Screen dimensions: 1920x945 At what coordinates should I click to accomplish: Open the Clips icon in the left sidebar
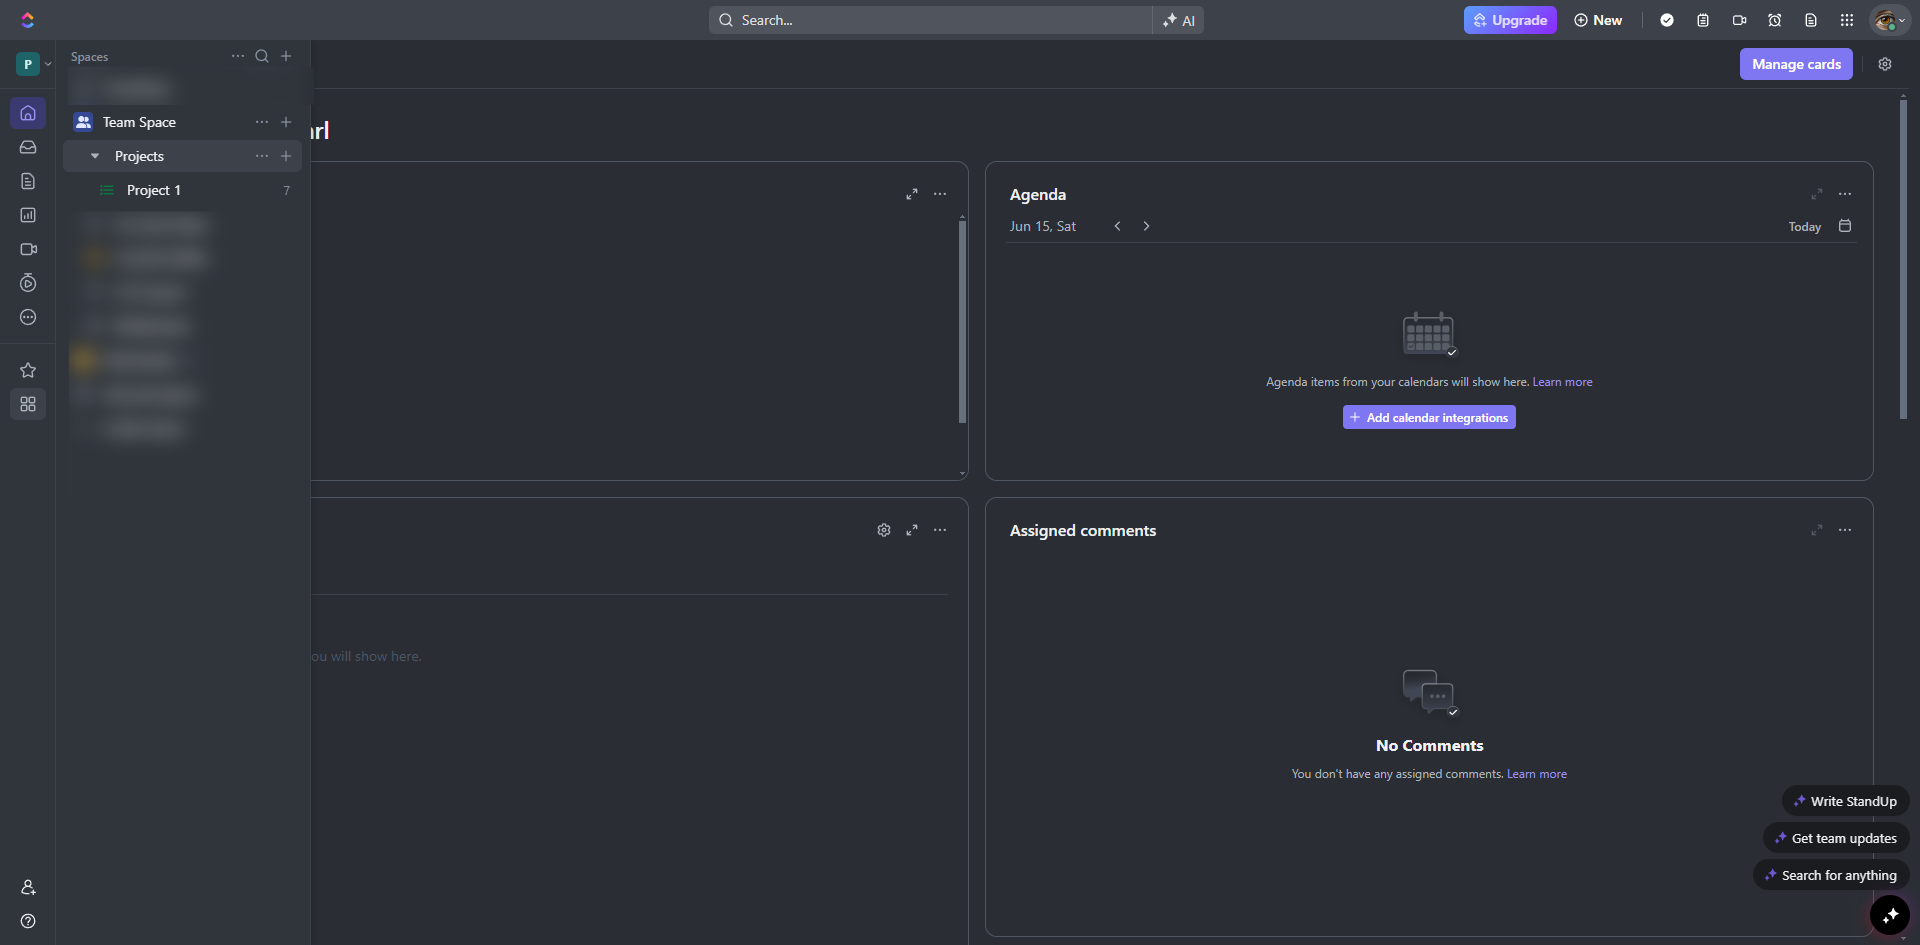point(28,249)
